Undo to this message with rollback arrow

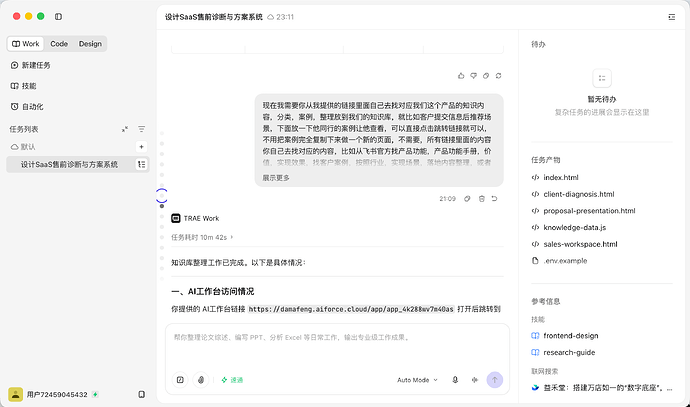coord(495,199)
